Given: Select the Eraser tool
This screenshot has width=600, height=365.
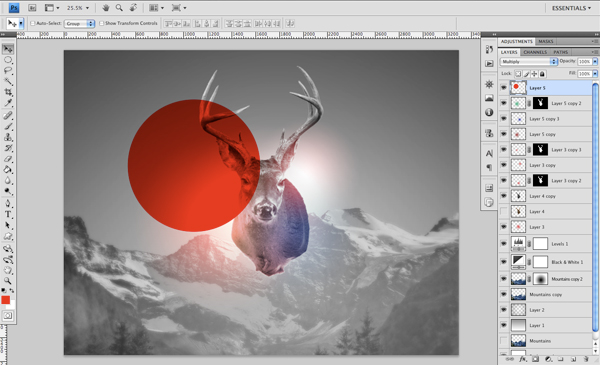Looking at the screenshot, I should pyautogui.click(x=8, y=158).
